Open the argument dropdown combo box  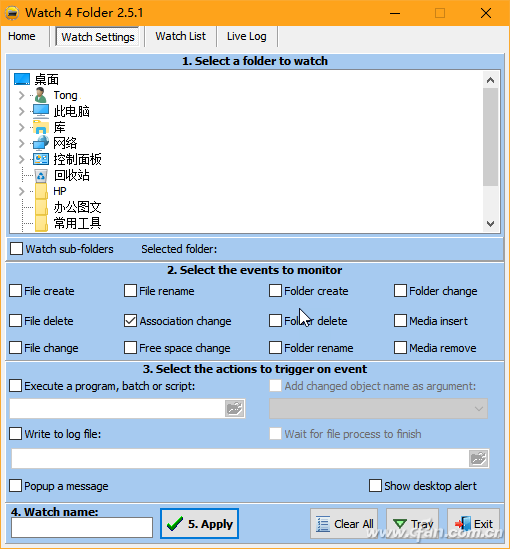point(378,409)
